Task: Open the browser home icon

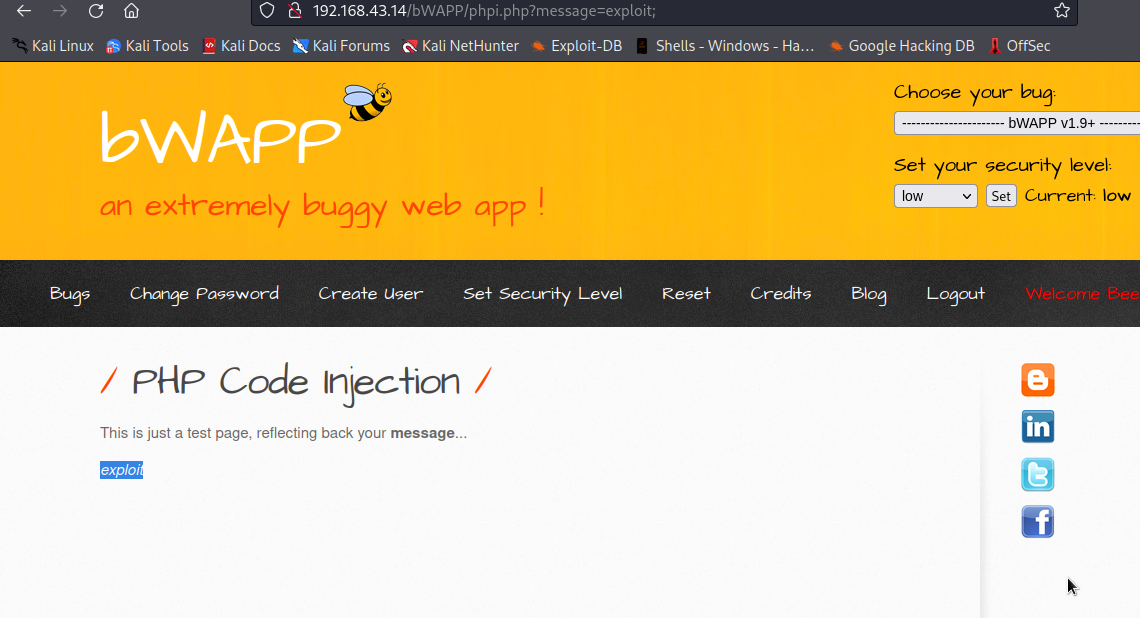Action: (x=131, y=11)
